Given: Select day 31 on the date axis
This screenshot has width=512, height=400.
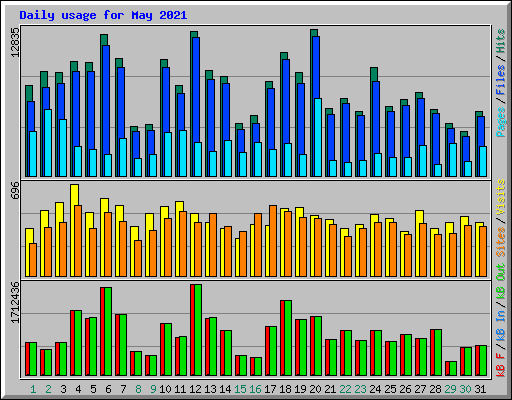Looking at the screenshot, I should [480, 389].
